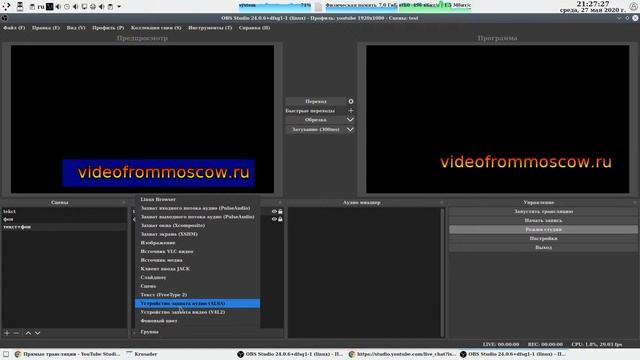Screen dimensions: 640x360
Task: Switch to YouTube Studio taskbar window
Action: click(x=67, y=354)
